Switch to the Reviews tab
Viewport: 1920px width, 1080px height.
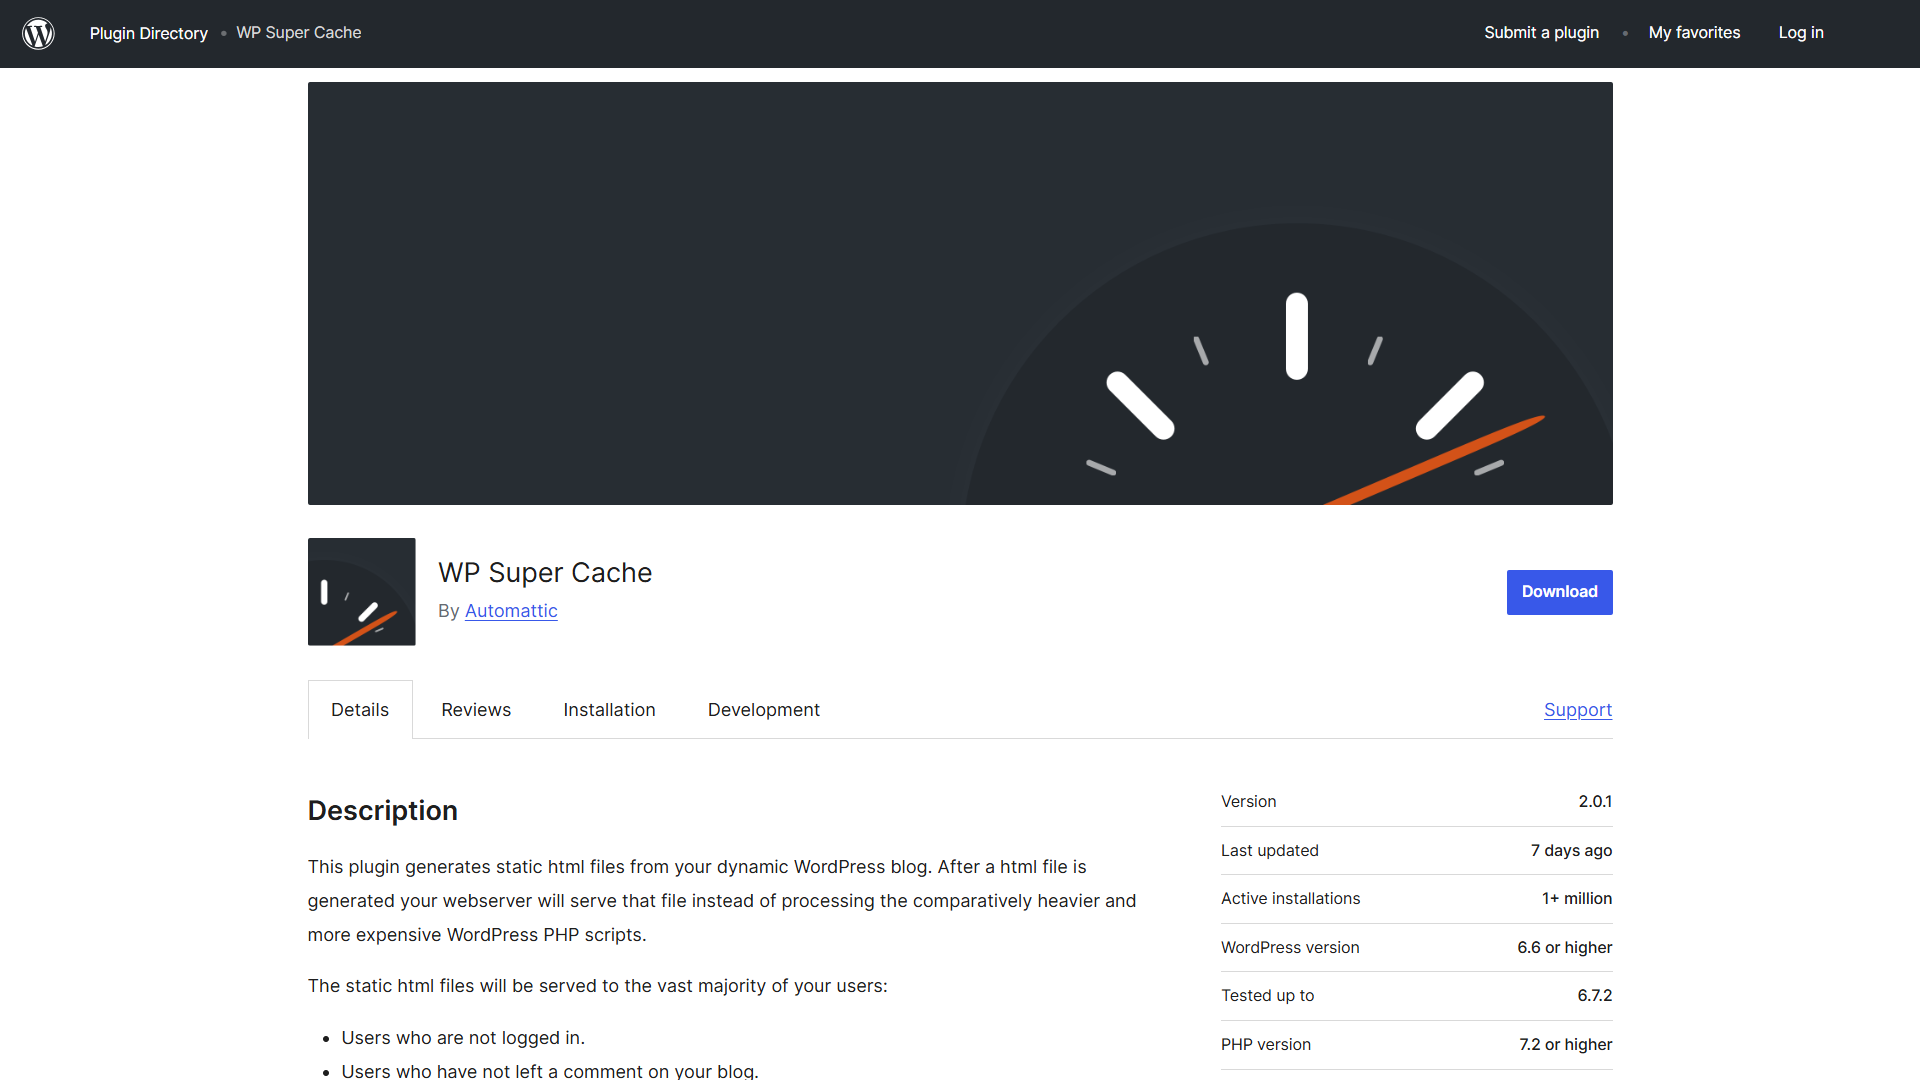476,710
